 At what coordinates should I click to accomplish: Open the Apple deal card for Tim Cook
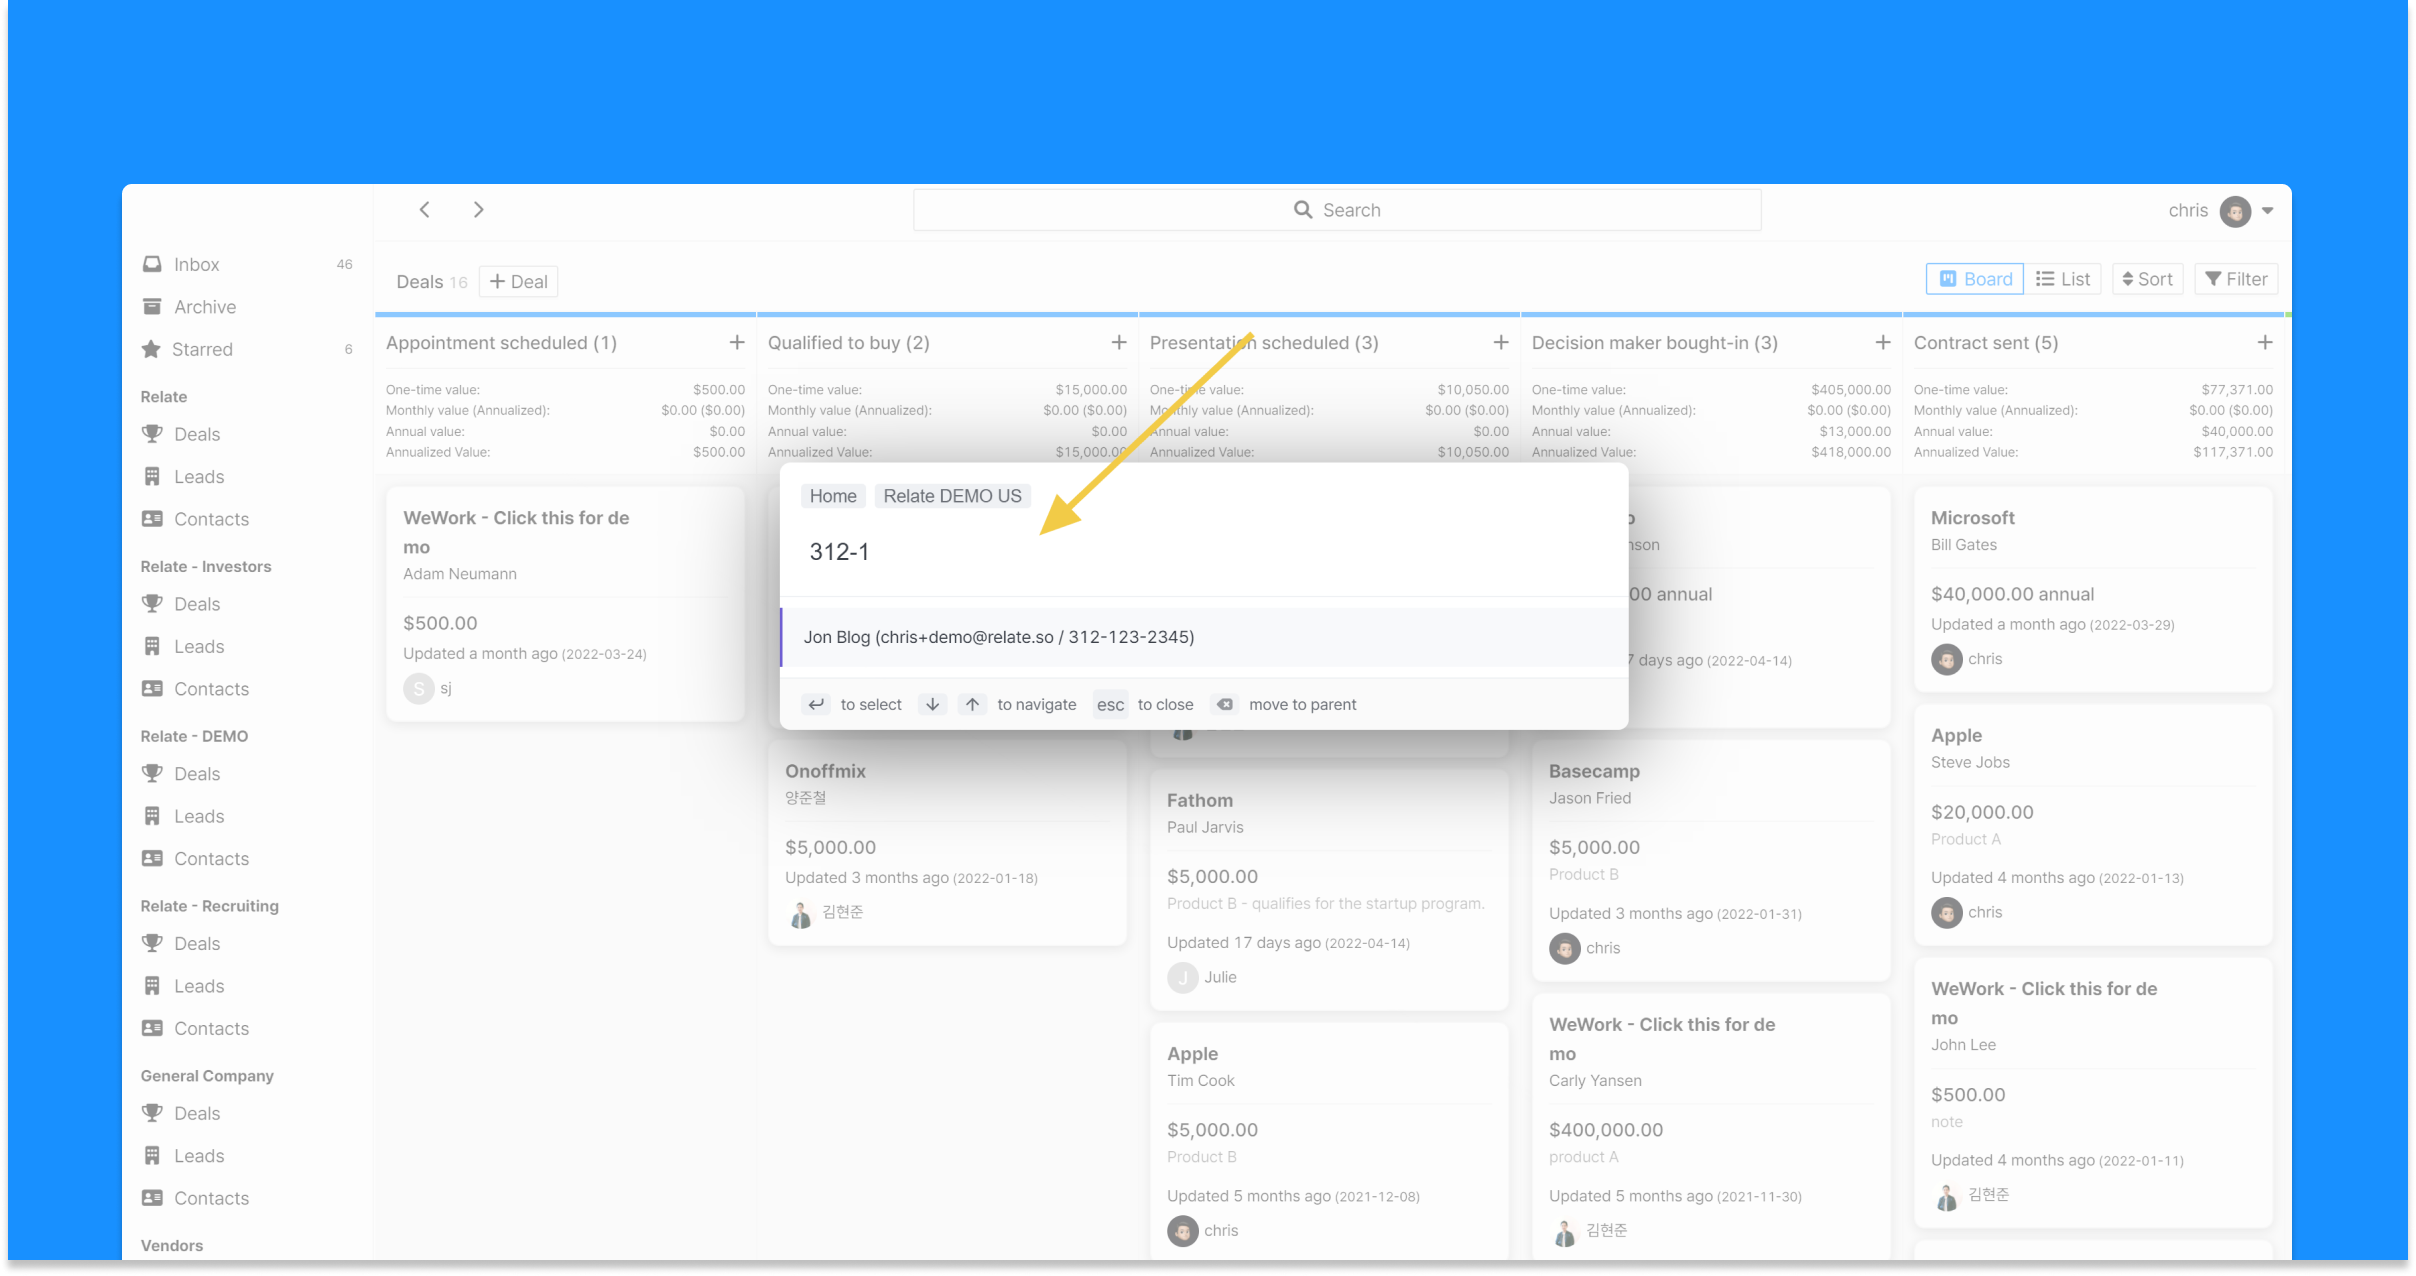pos(1329,1141)
